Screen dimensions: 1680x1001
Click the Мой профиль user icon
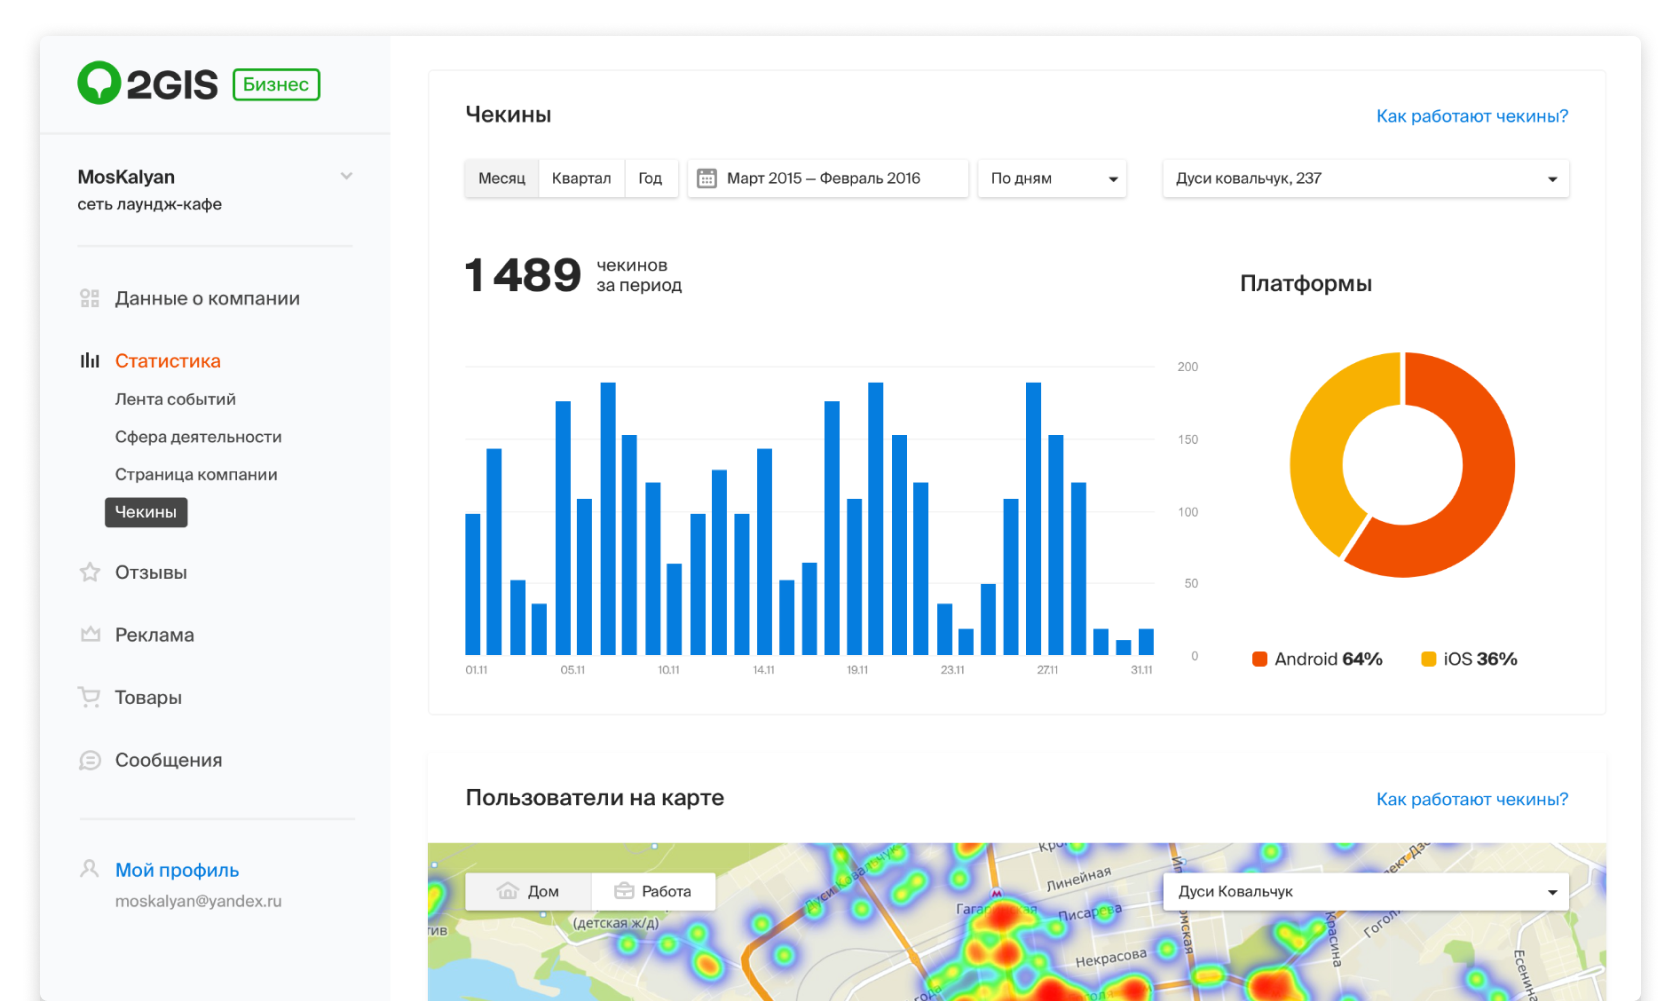(x=89, y=868)
